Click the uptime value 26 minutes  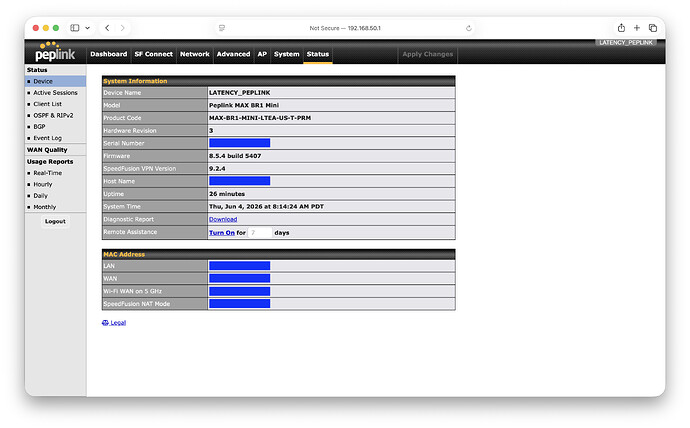tap(227, 194)
